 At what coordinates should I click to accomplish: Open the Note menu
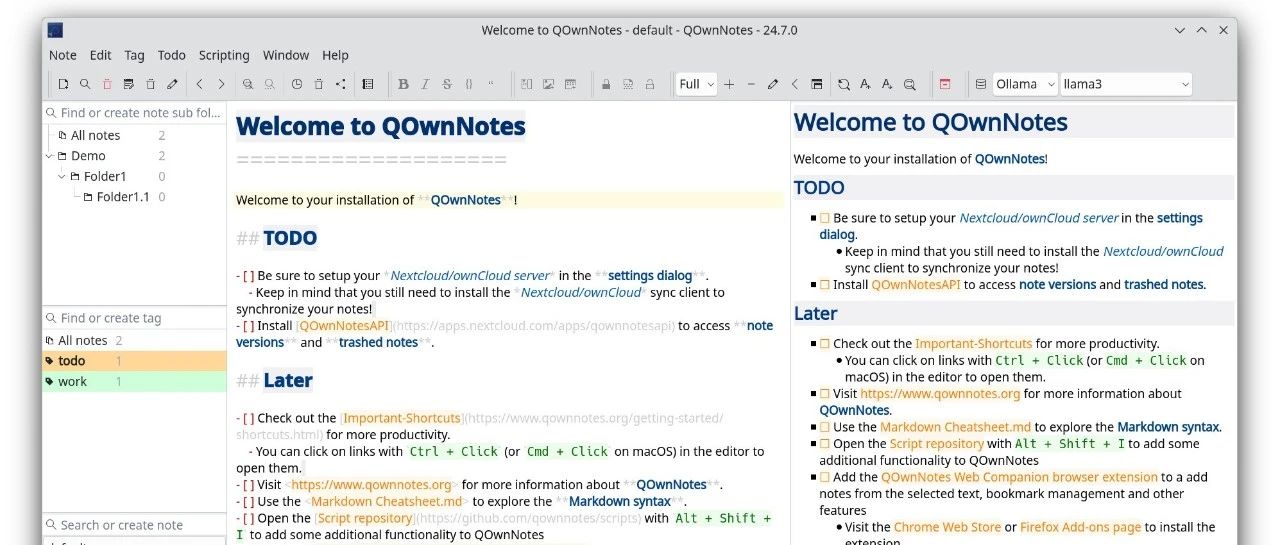pyautogui.click(x=63, y=55)
